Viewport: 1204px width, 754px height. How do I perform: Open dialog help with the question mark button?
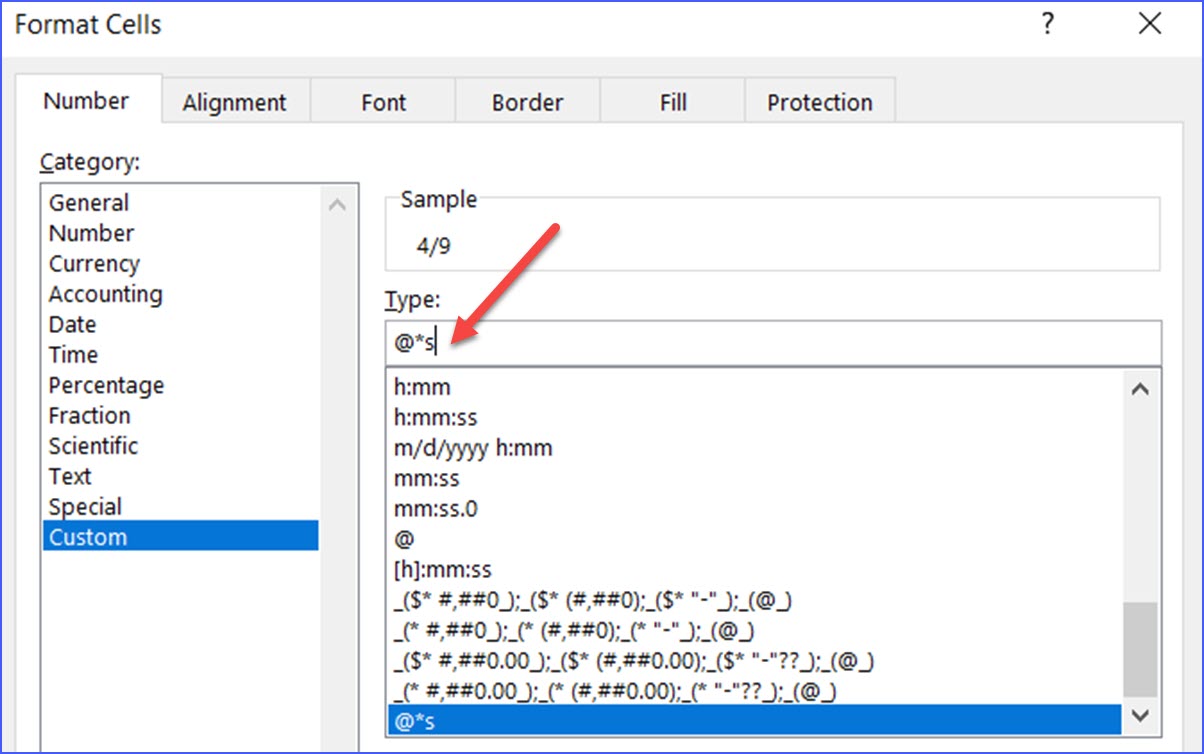tap(1048, 24)
